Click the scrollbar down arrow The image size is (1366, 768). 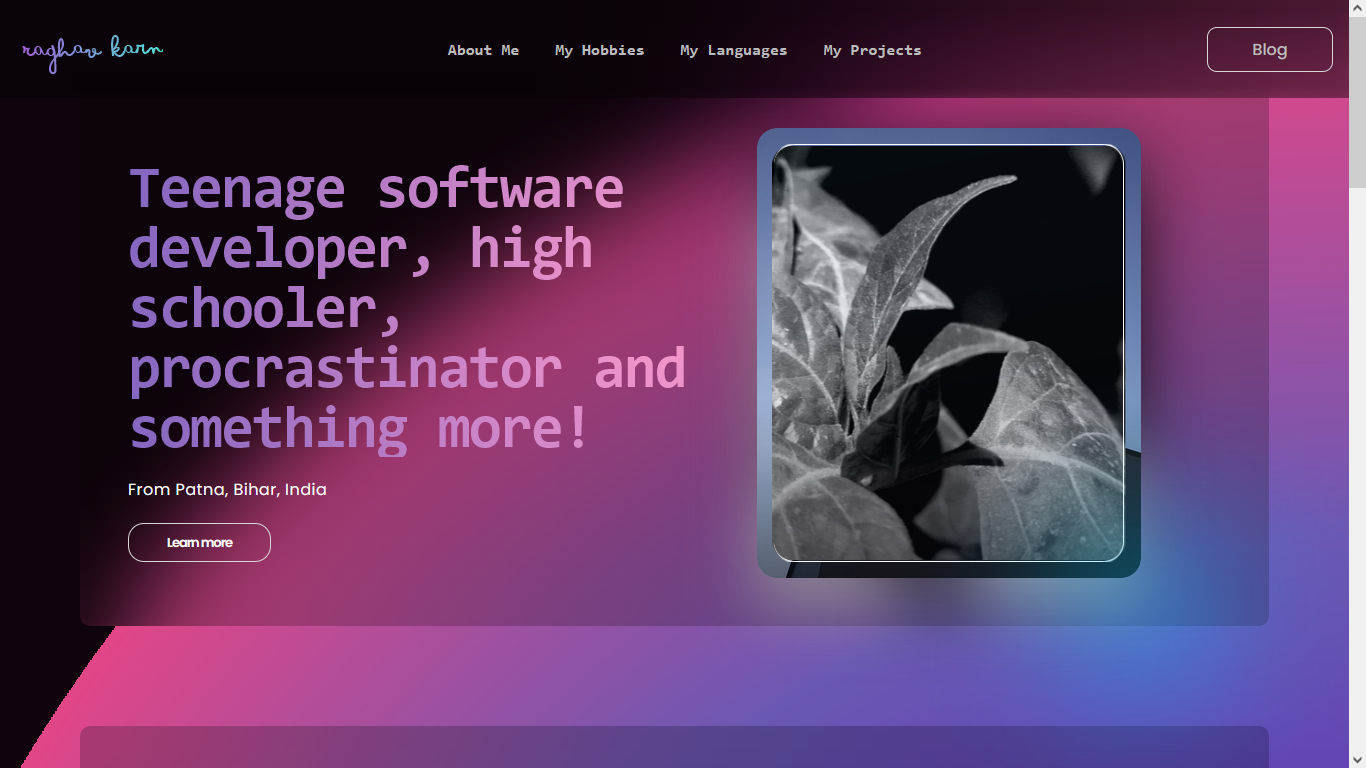pos(1357,760)
